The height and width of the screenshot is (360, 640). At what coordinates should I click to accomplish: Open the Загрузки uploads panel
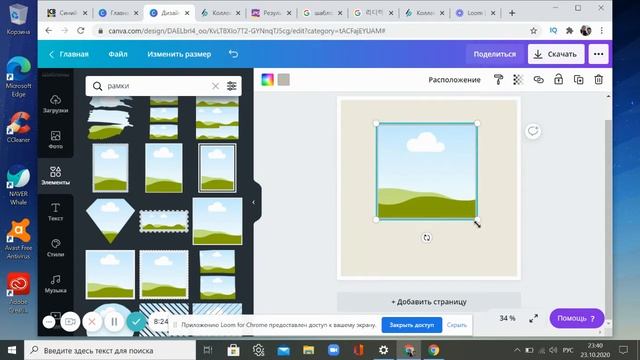coord(56,103)
